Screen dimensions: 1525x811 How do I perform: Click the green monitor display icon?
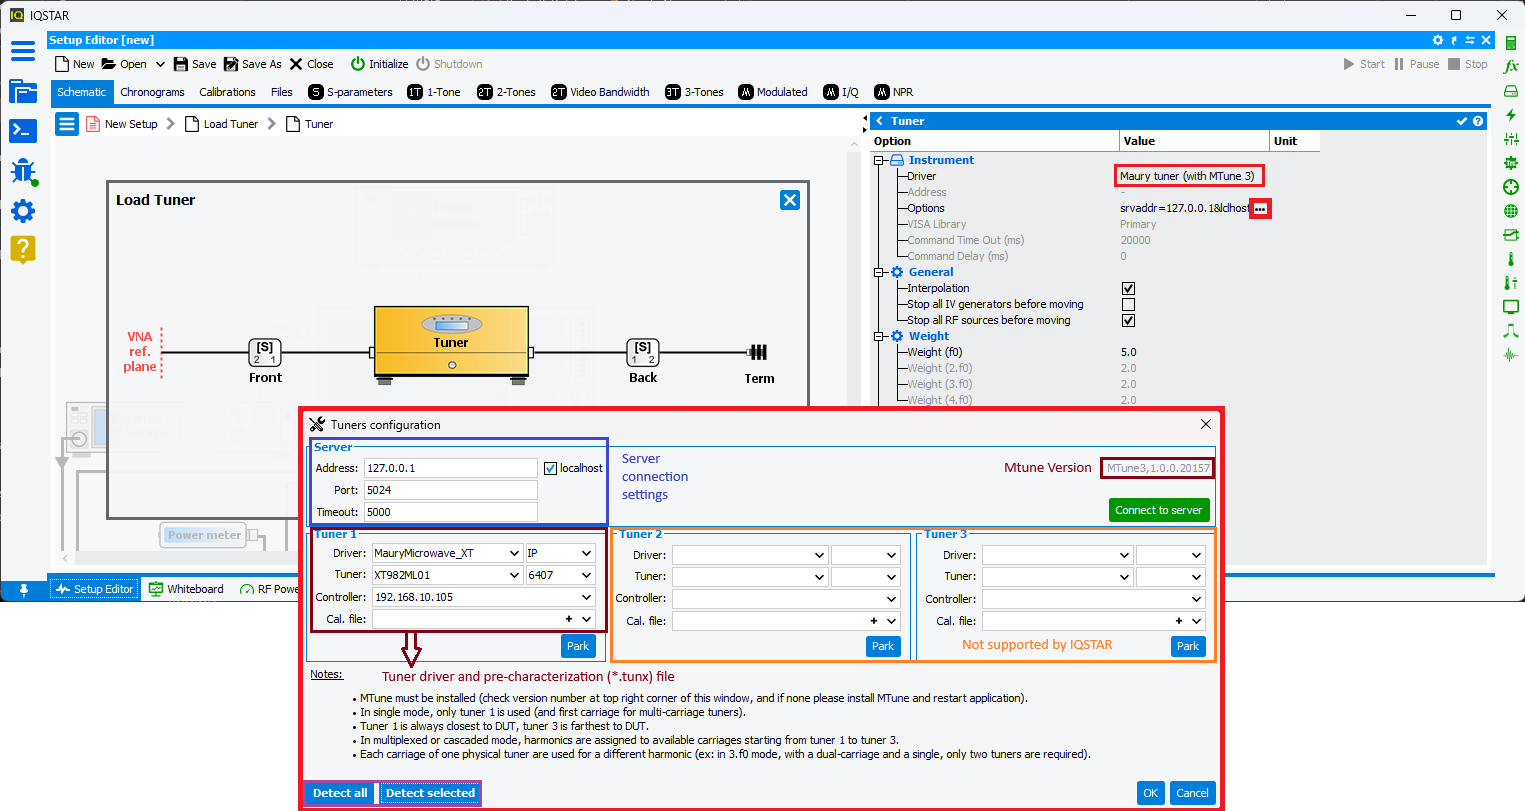pyautogui.click(x=1511, y=307)
